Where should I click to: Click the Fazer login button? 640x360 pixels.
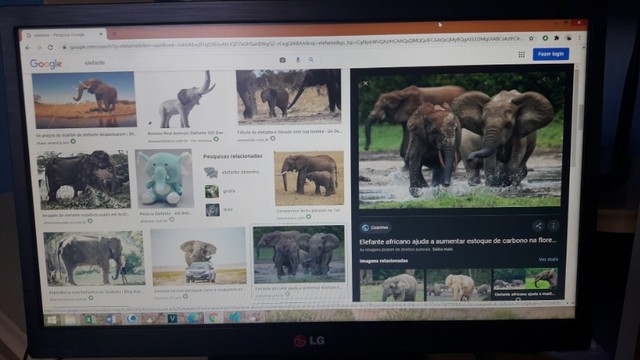point(551,54)
